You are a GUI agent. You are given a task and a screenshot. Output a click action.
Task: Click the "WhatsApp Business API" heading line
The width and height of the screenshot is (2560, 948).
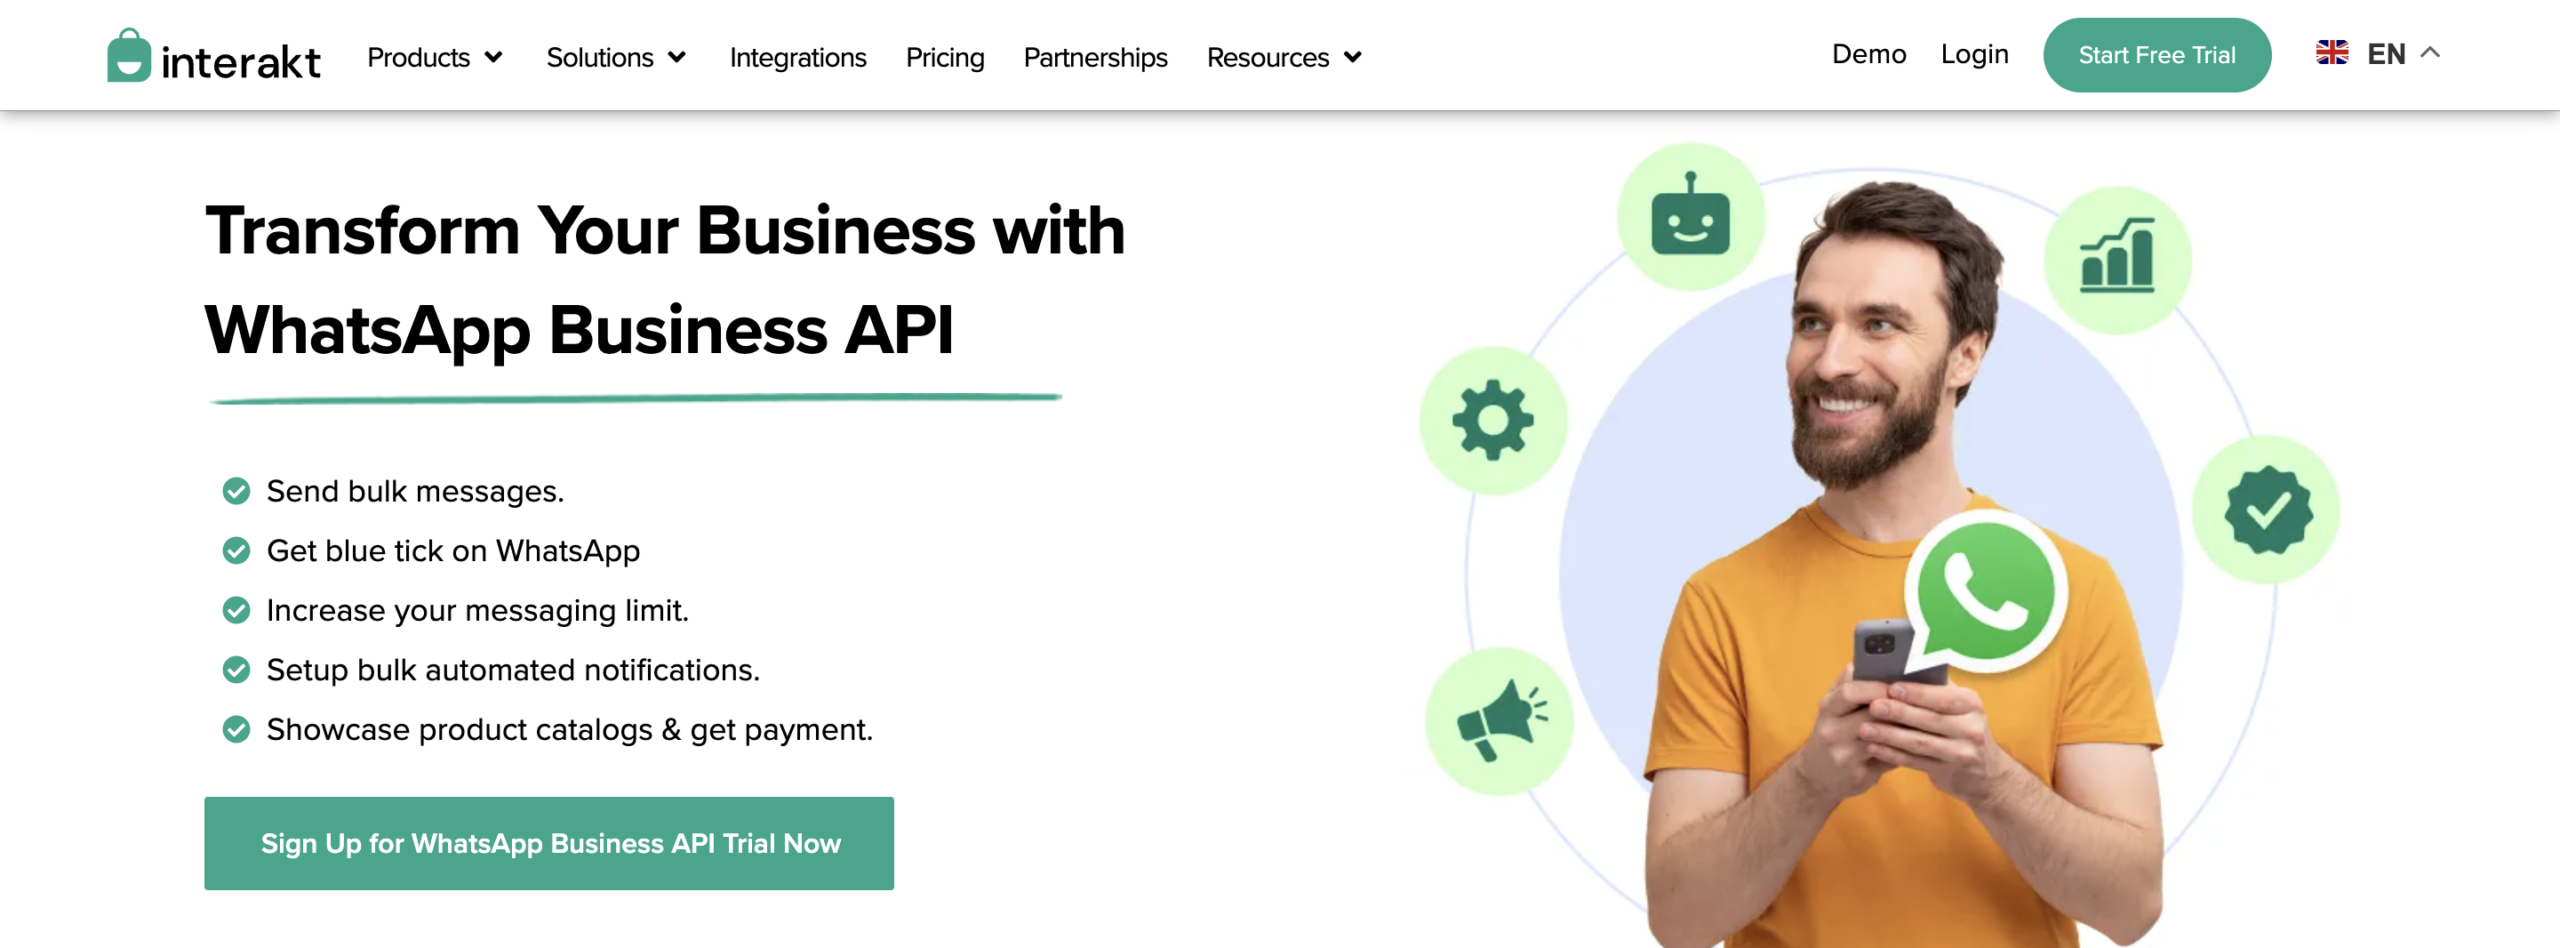tap(579, 331)
